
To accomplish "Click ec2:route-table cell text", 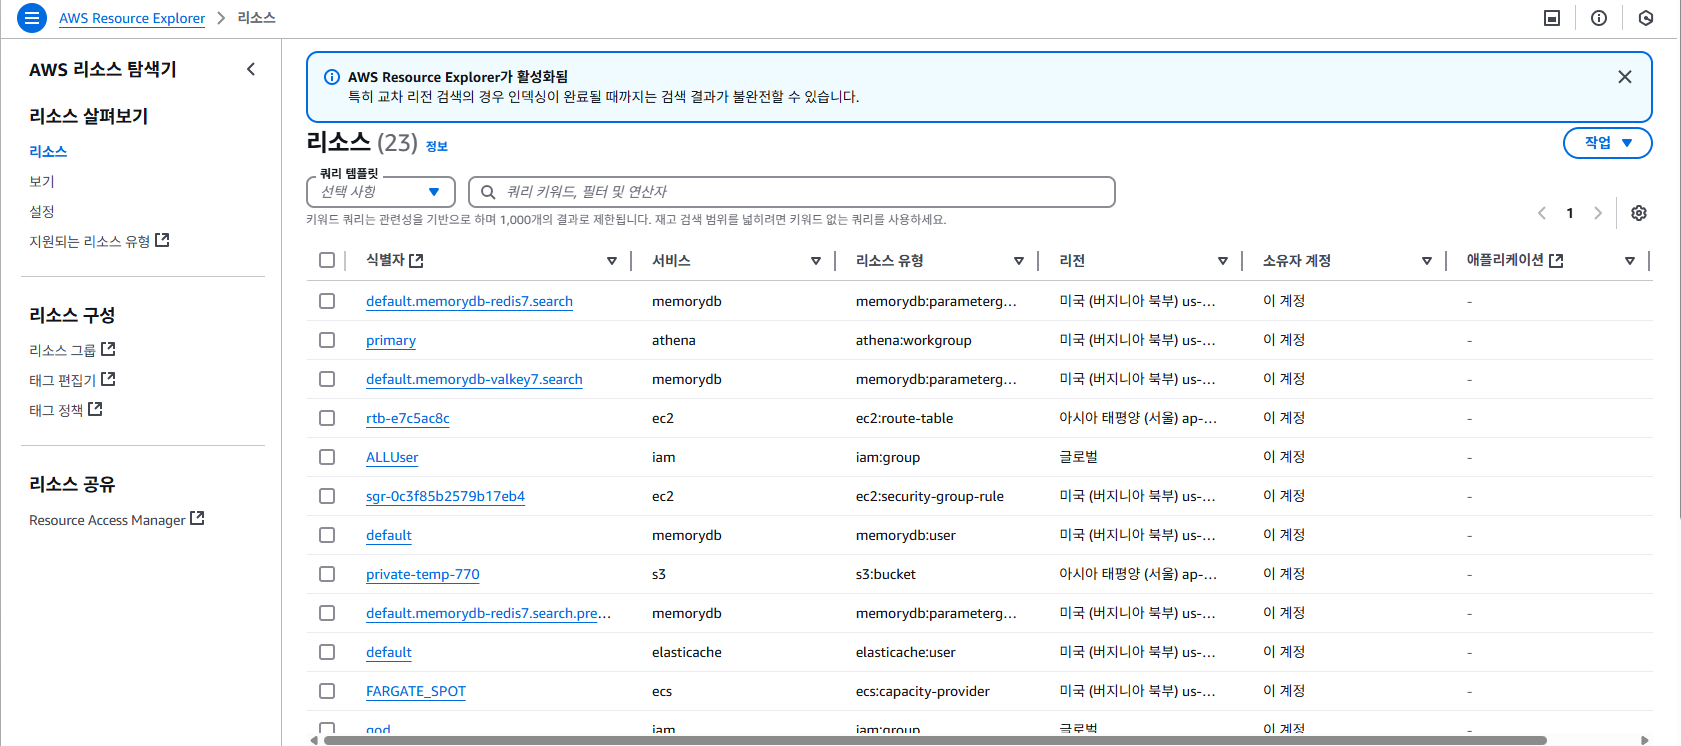I will [904, 418].
